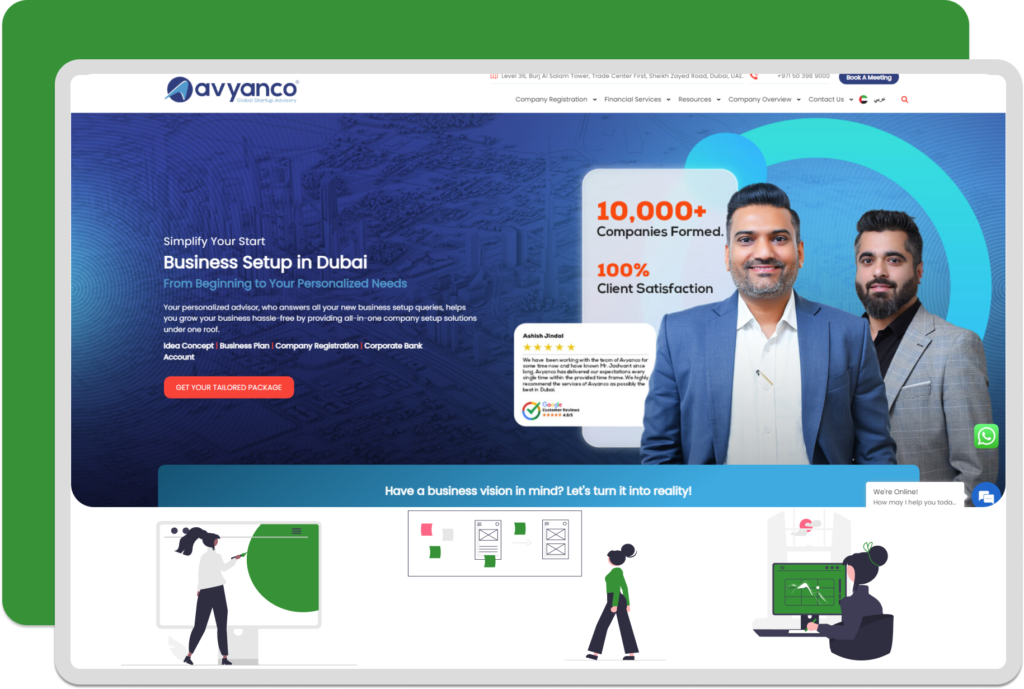
Task: Open the Contact Us menu item
Action: point(830,100)
